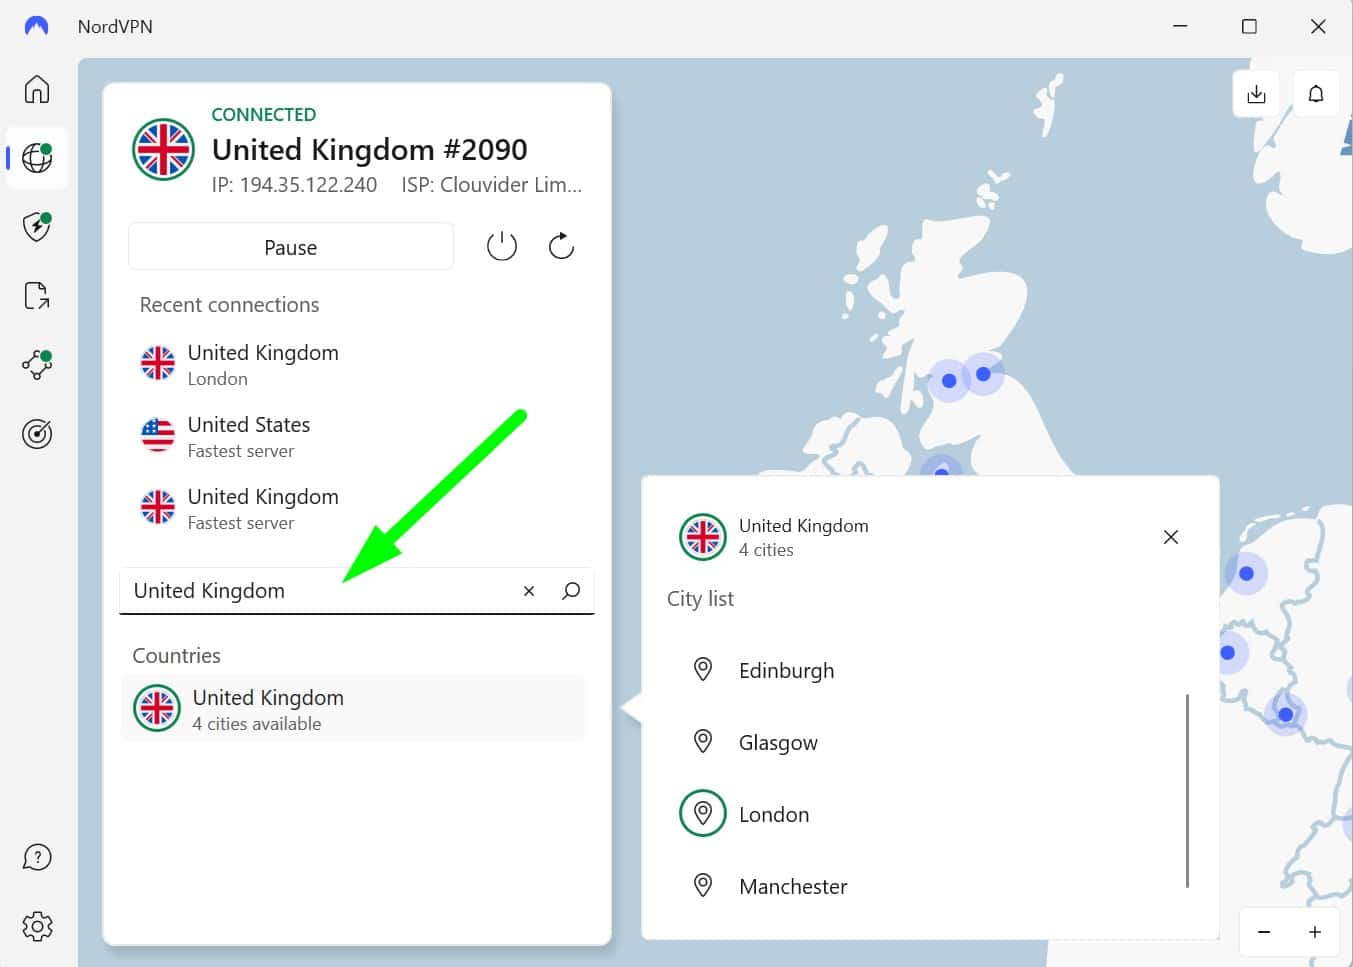Click the reconnect refresh icon
Screen dimensions: 1353x967
point(561,246)
